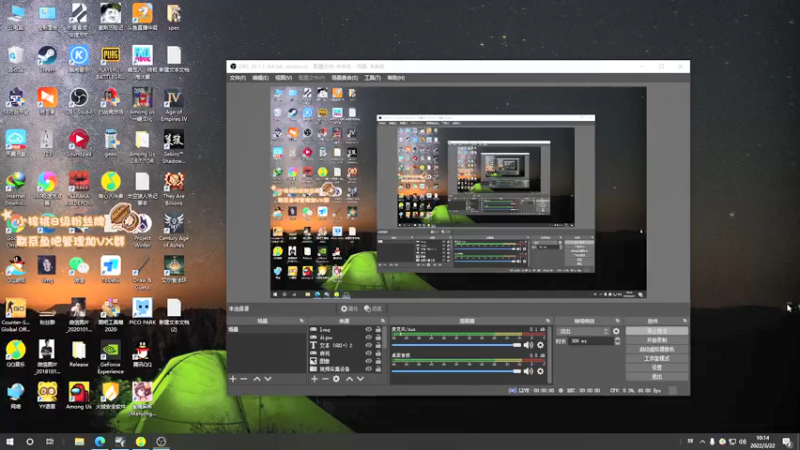This screenshot has width=800, height=450.
Task: Enable 工作室模式 studio mode button
Action: pos(657,359)
